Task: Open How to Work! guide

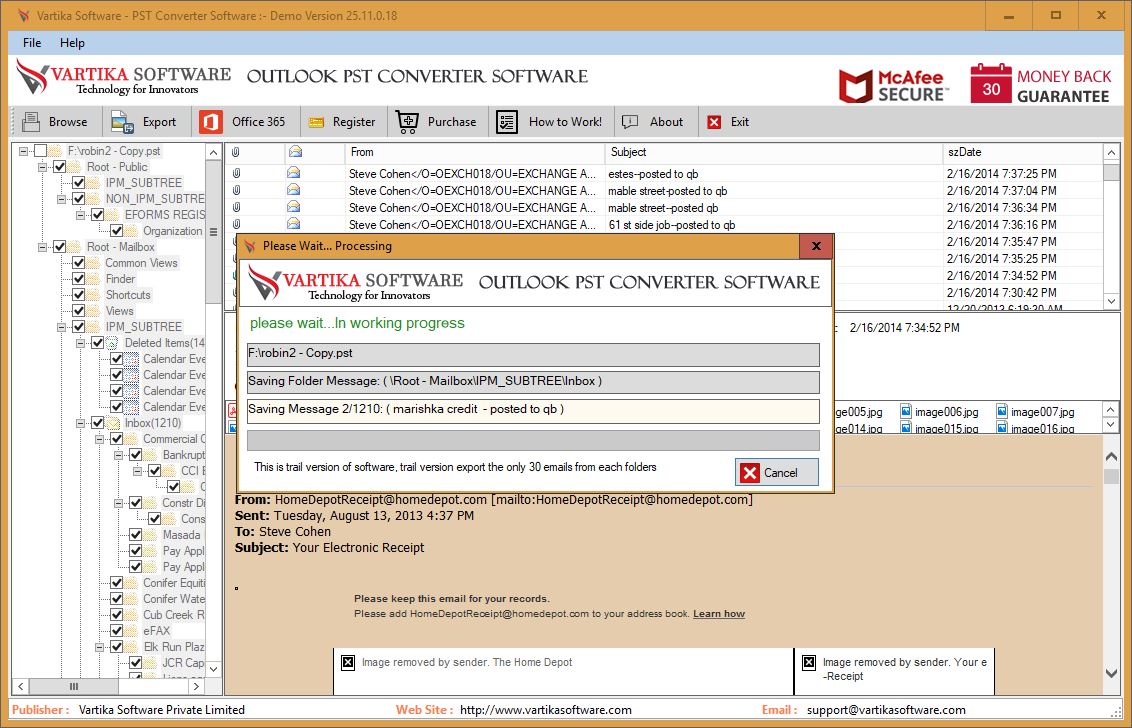Action: point(549,122)
